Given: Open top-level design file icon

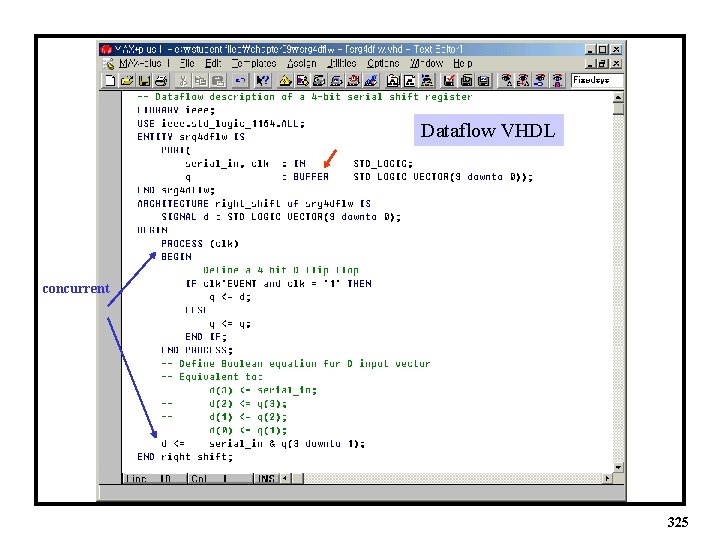Looking at the screenshot, I should click(x=427, y=81).
